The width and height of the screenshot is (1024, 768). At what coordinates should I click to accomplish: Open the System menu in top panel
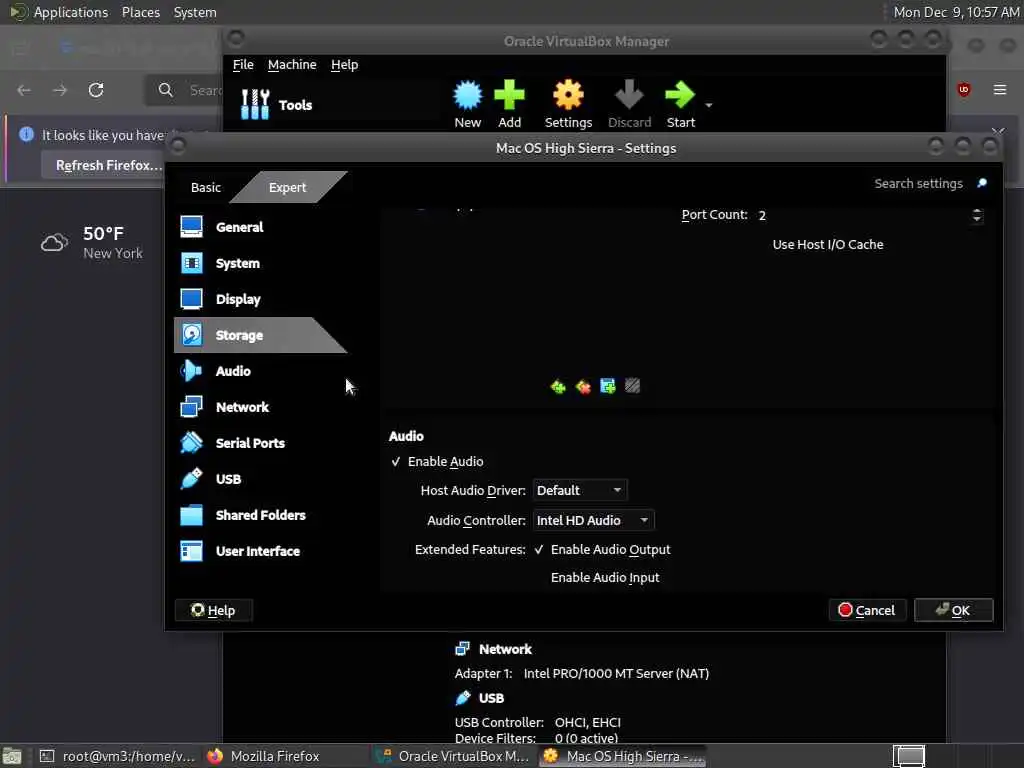click(x=195, y=12)
